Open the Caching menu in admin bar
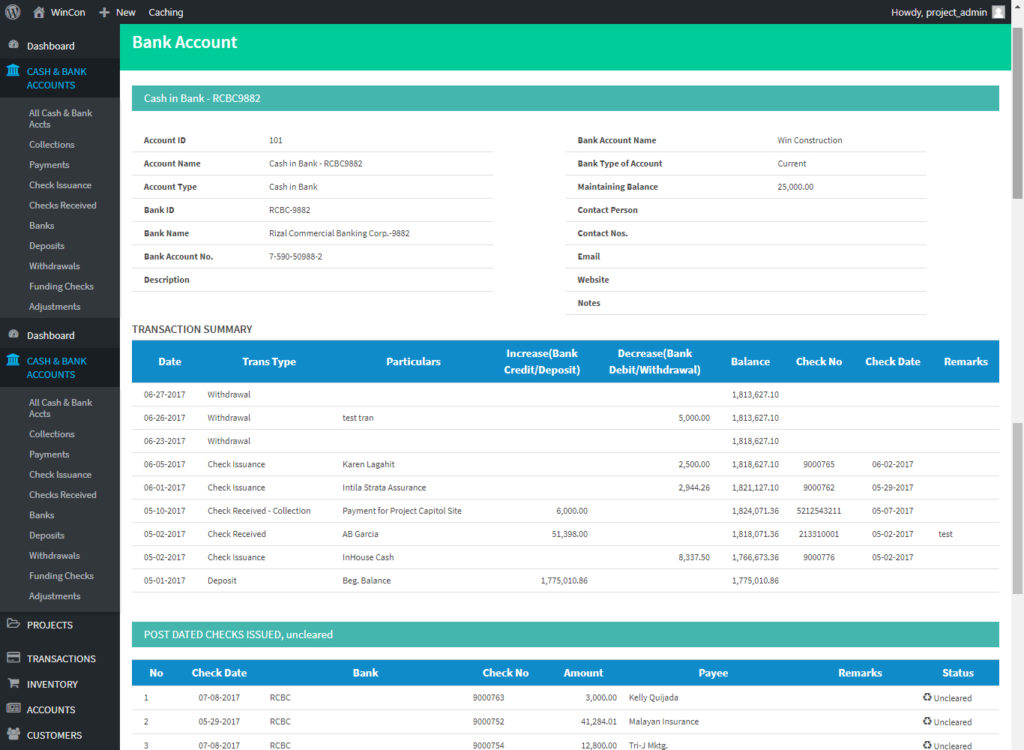The width and height of the screenshot is (1024, 750). pos(166,12)
